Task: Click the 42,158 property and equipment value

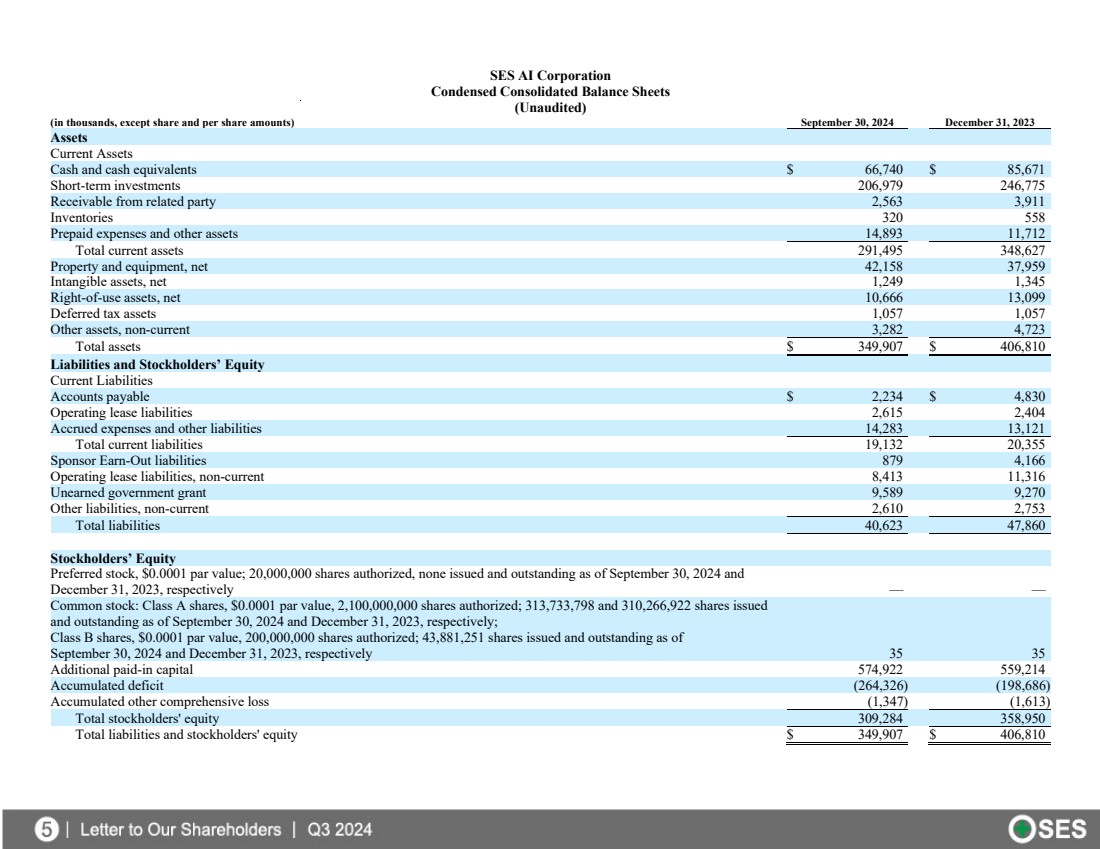Action: click(883, 267)
